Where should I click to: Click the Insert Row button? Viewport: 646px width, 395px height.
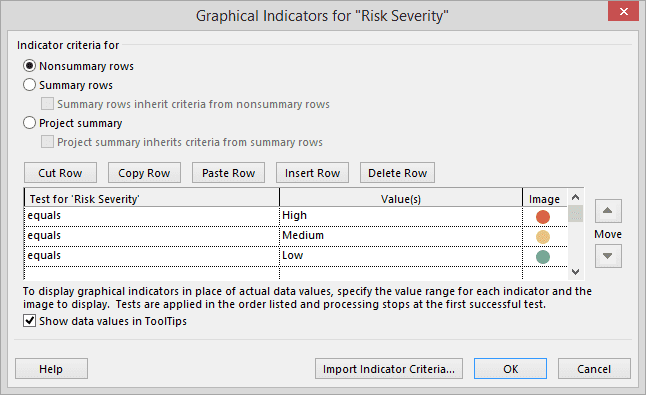pyautogui.click(x=312, y=173)
